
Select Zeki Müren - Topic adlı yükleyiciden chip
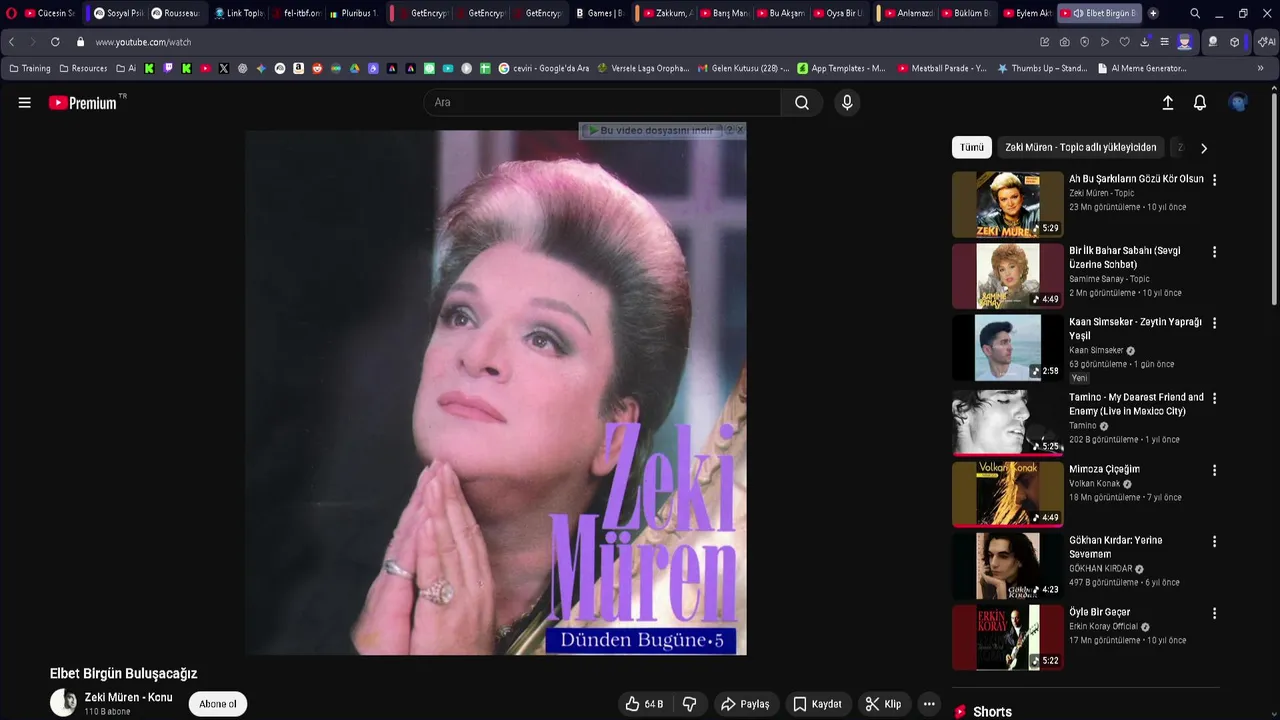tap(1081, 147)
